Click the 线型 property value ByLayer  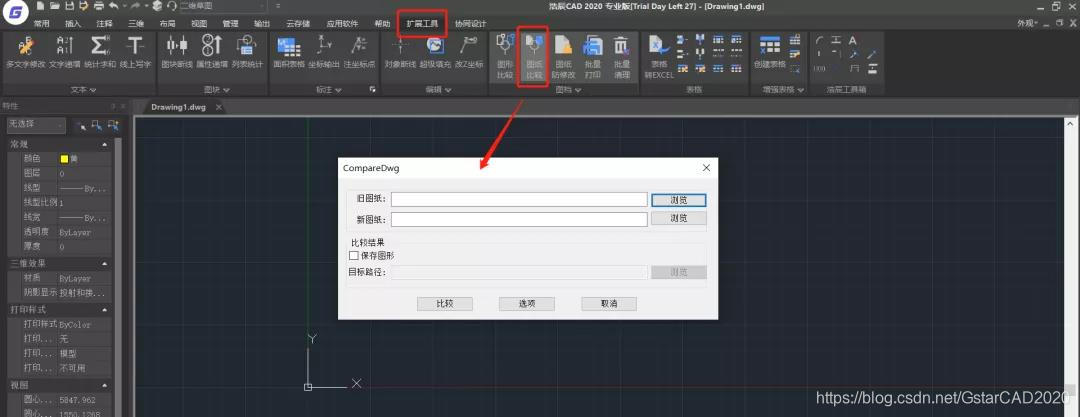(x=83, y=188)
